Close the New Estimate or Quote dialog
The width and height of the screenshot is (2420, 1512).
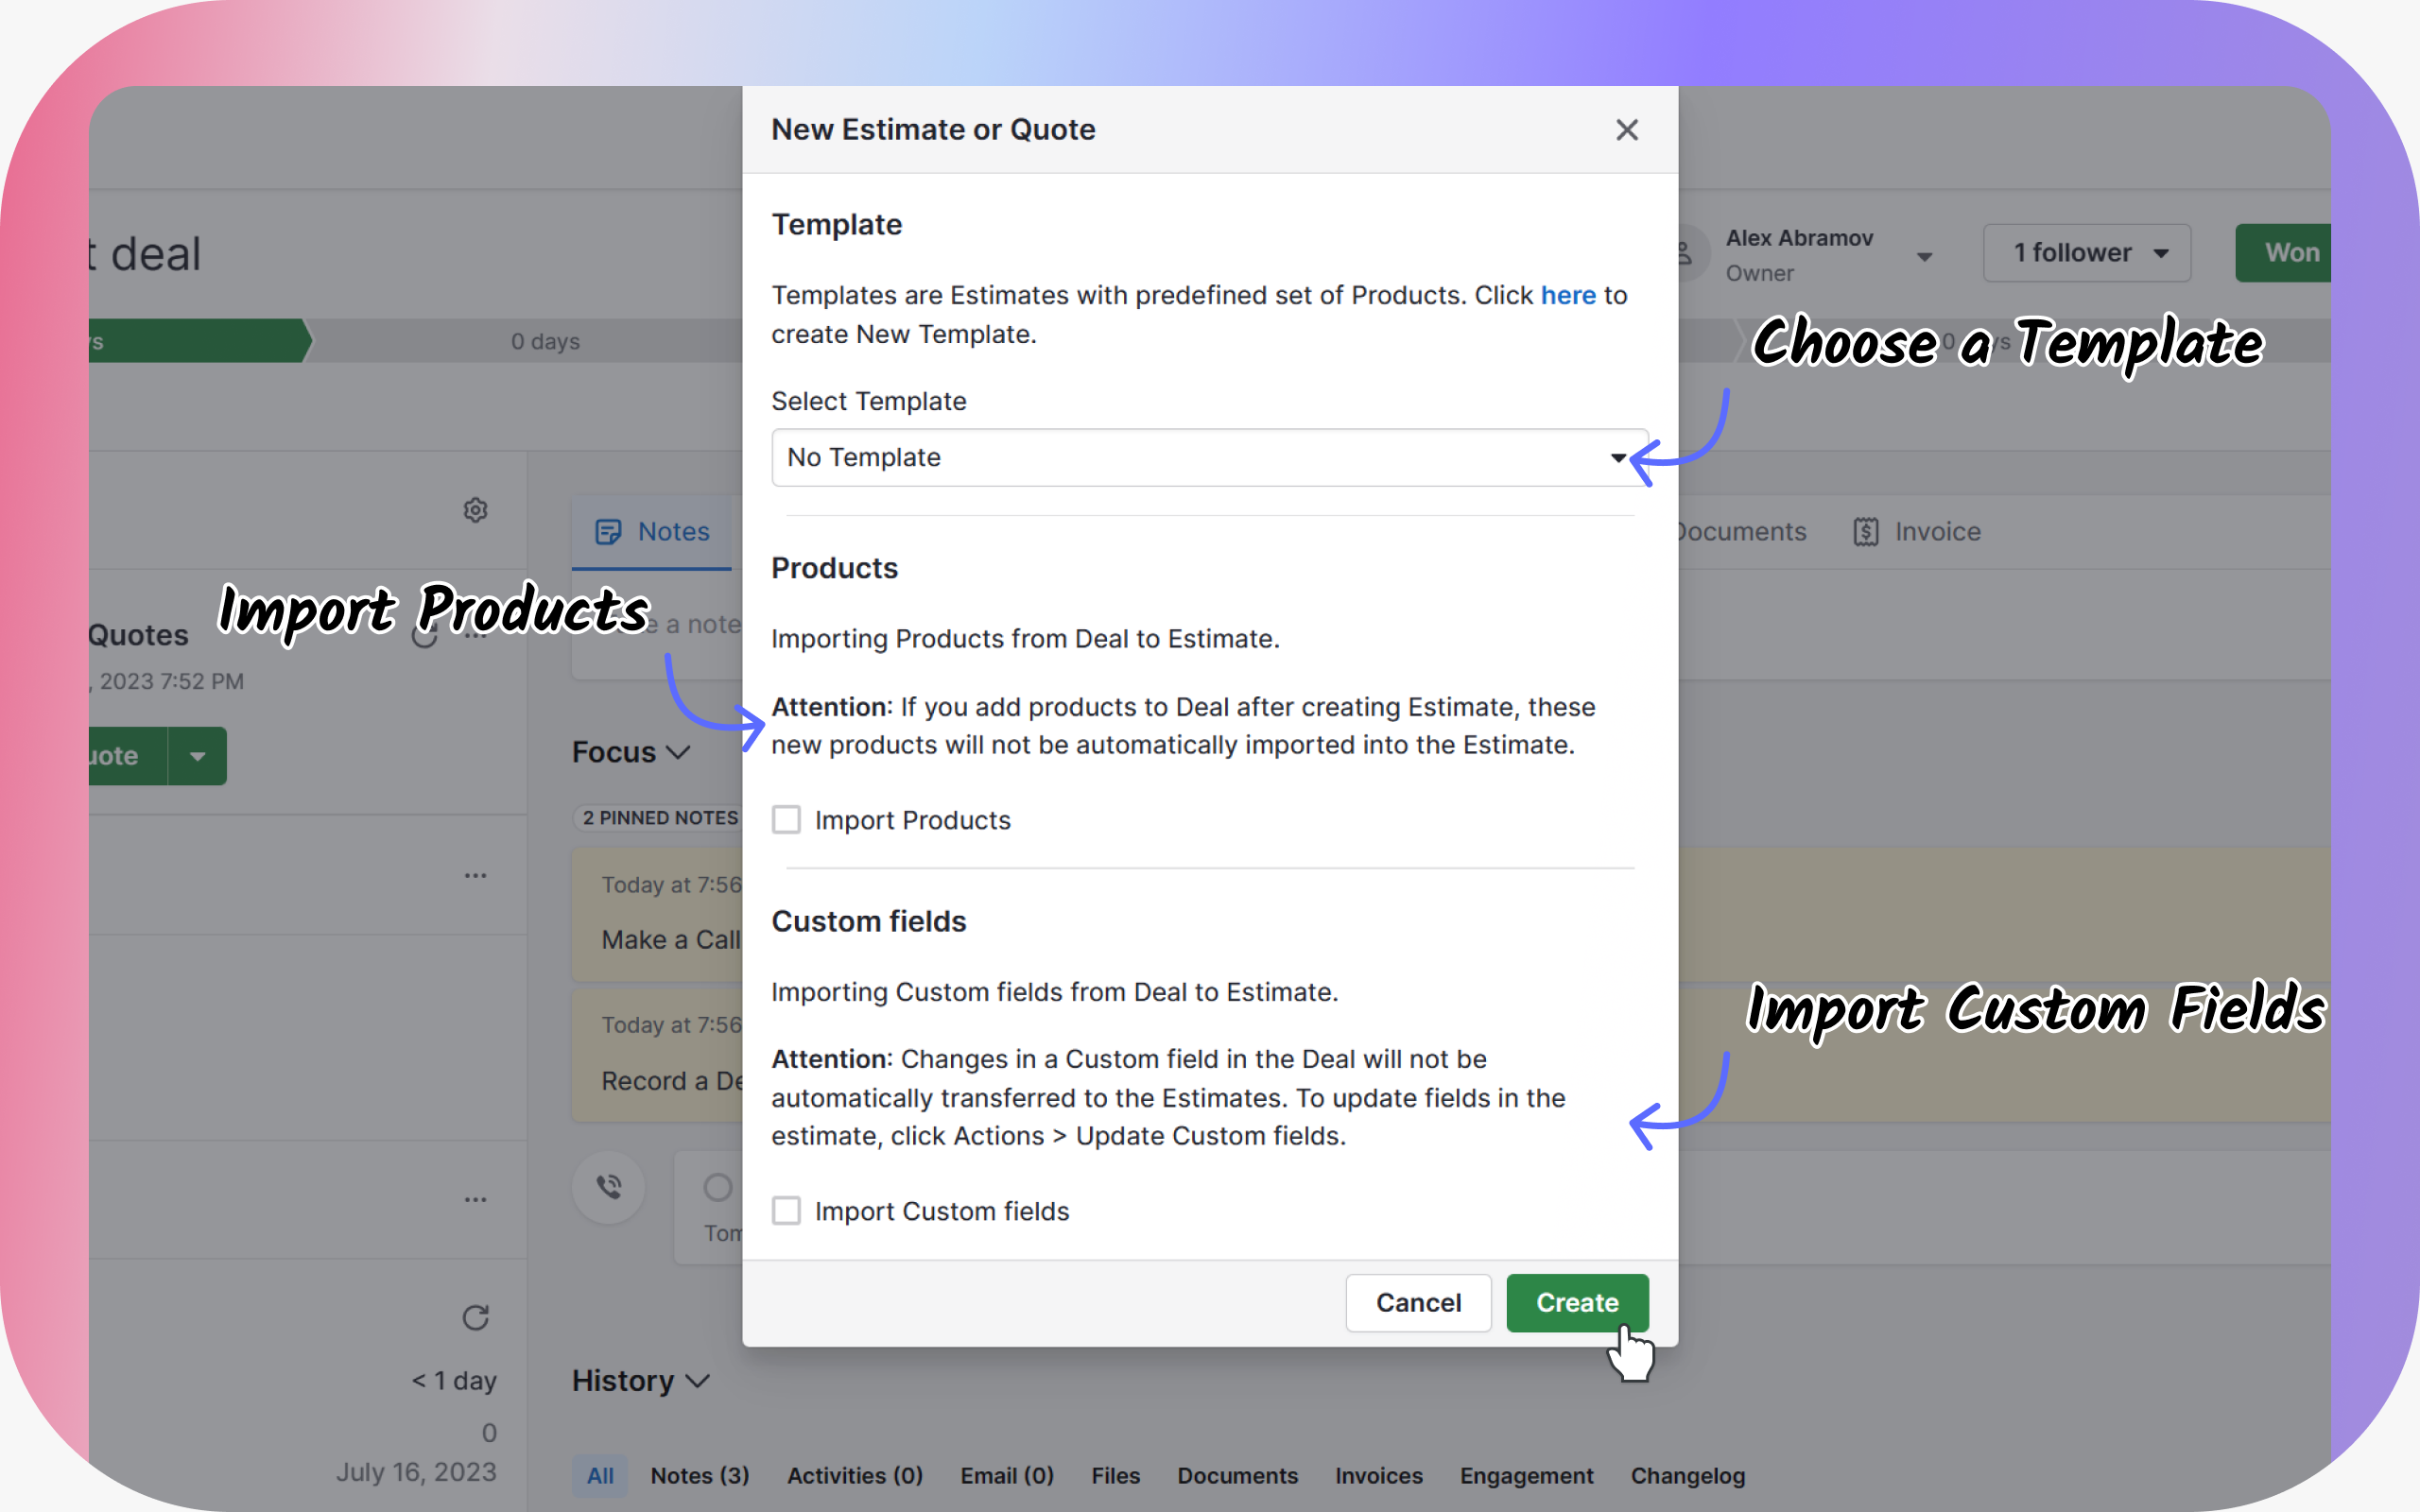pyautogui.click(x=1627, y=129)
